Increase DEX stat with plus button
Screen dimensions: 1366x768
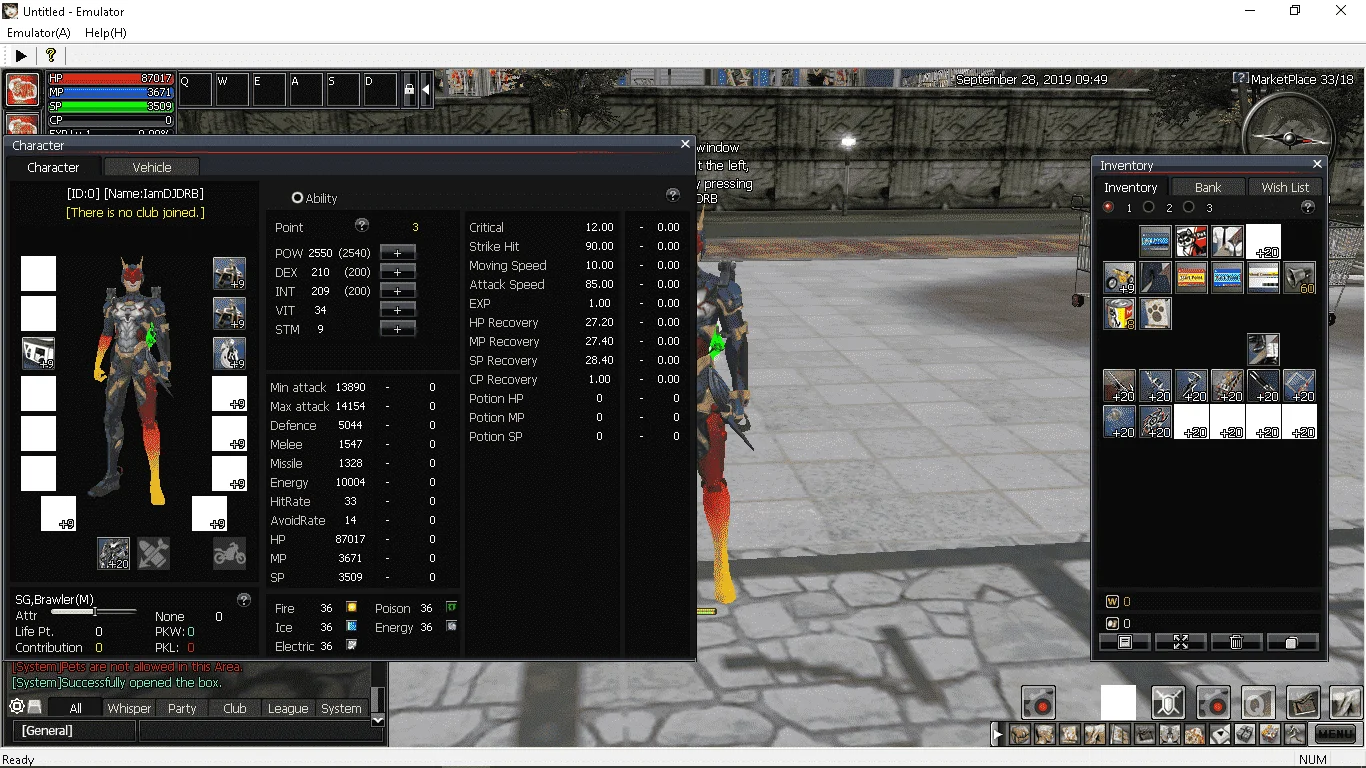point(397,272)
